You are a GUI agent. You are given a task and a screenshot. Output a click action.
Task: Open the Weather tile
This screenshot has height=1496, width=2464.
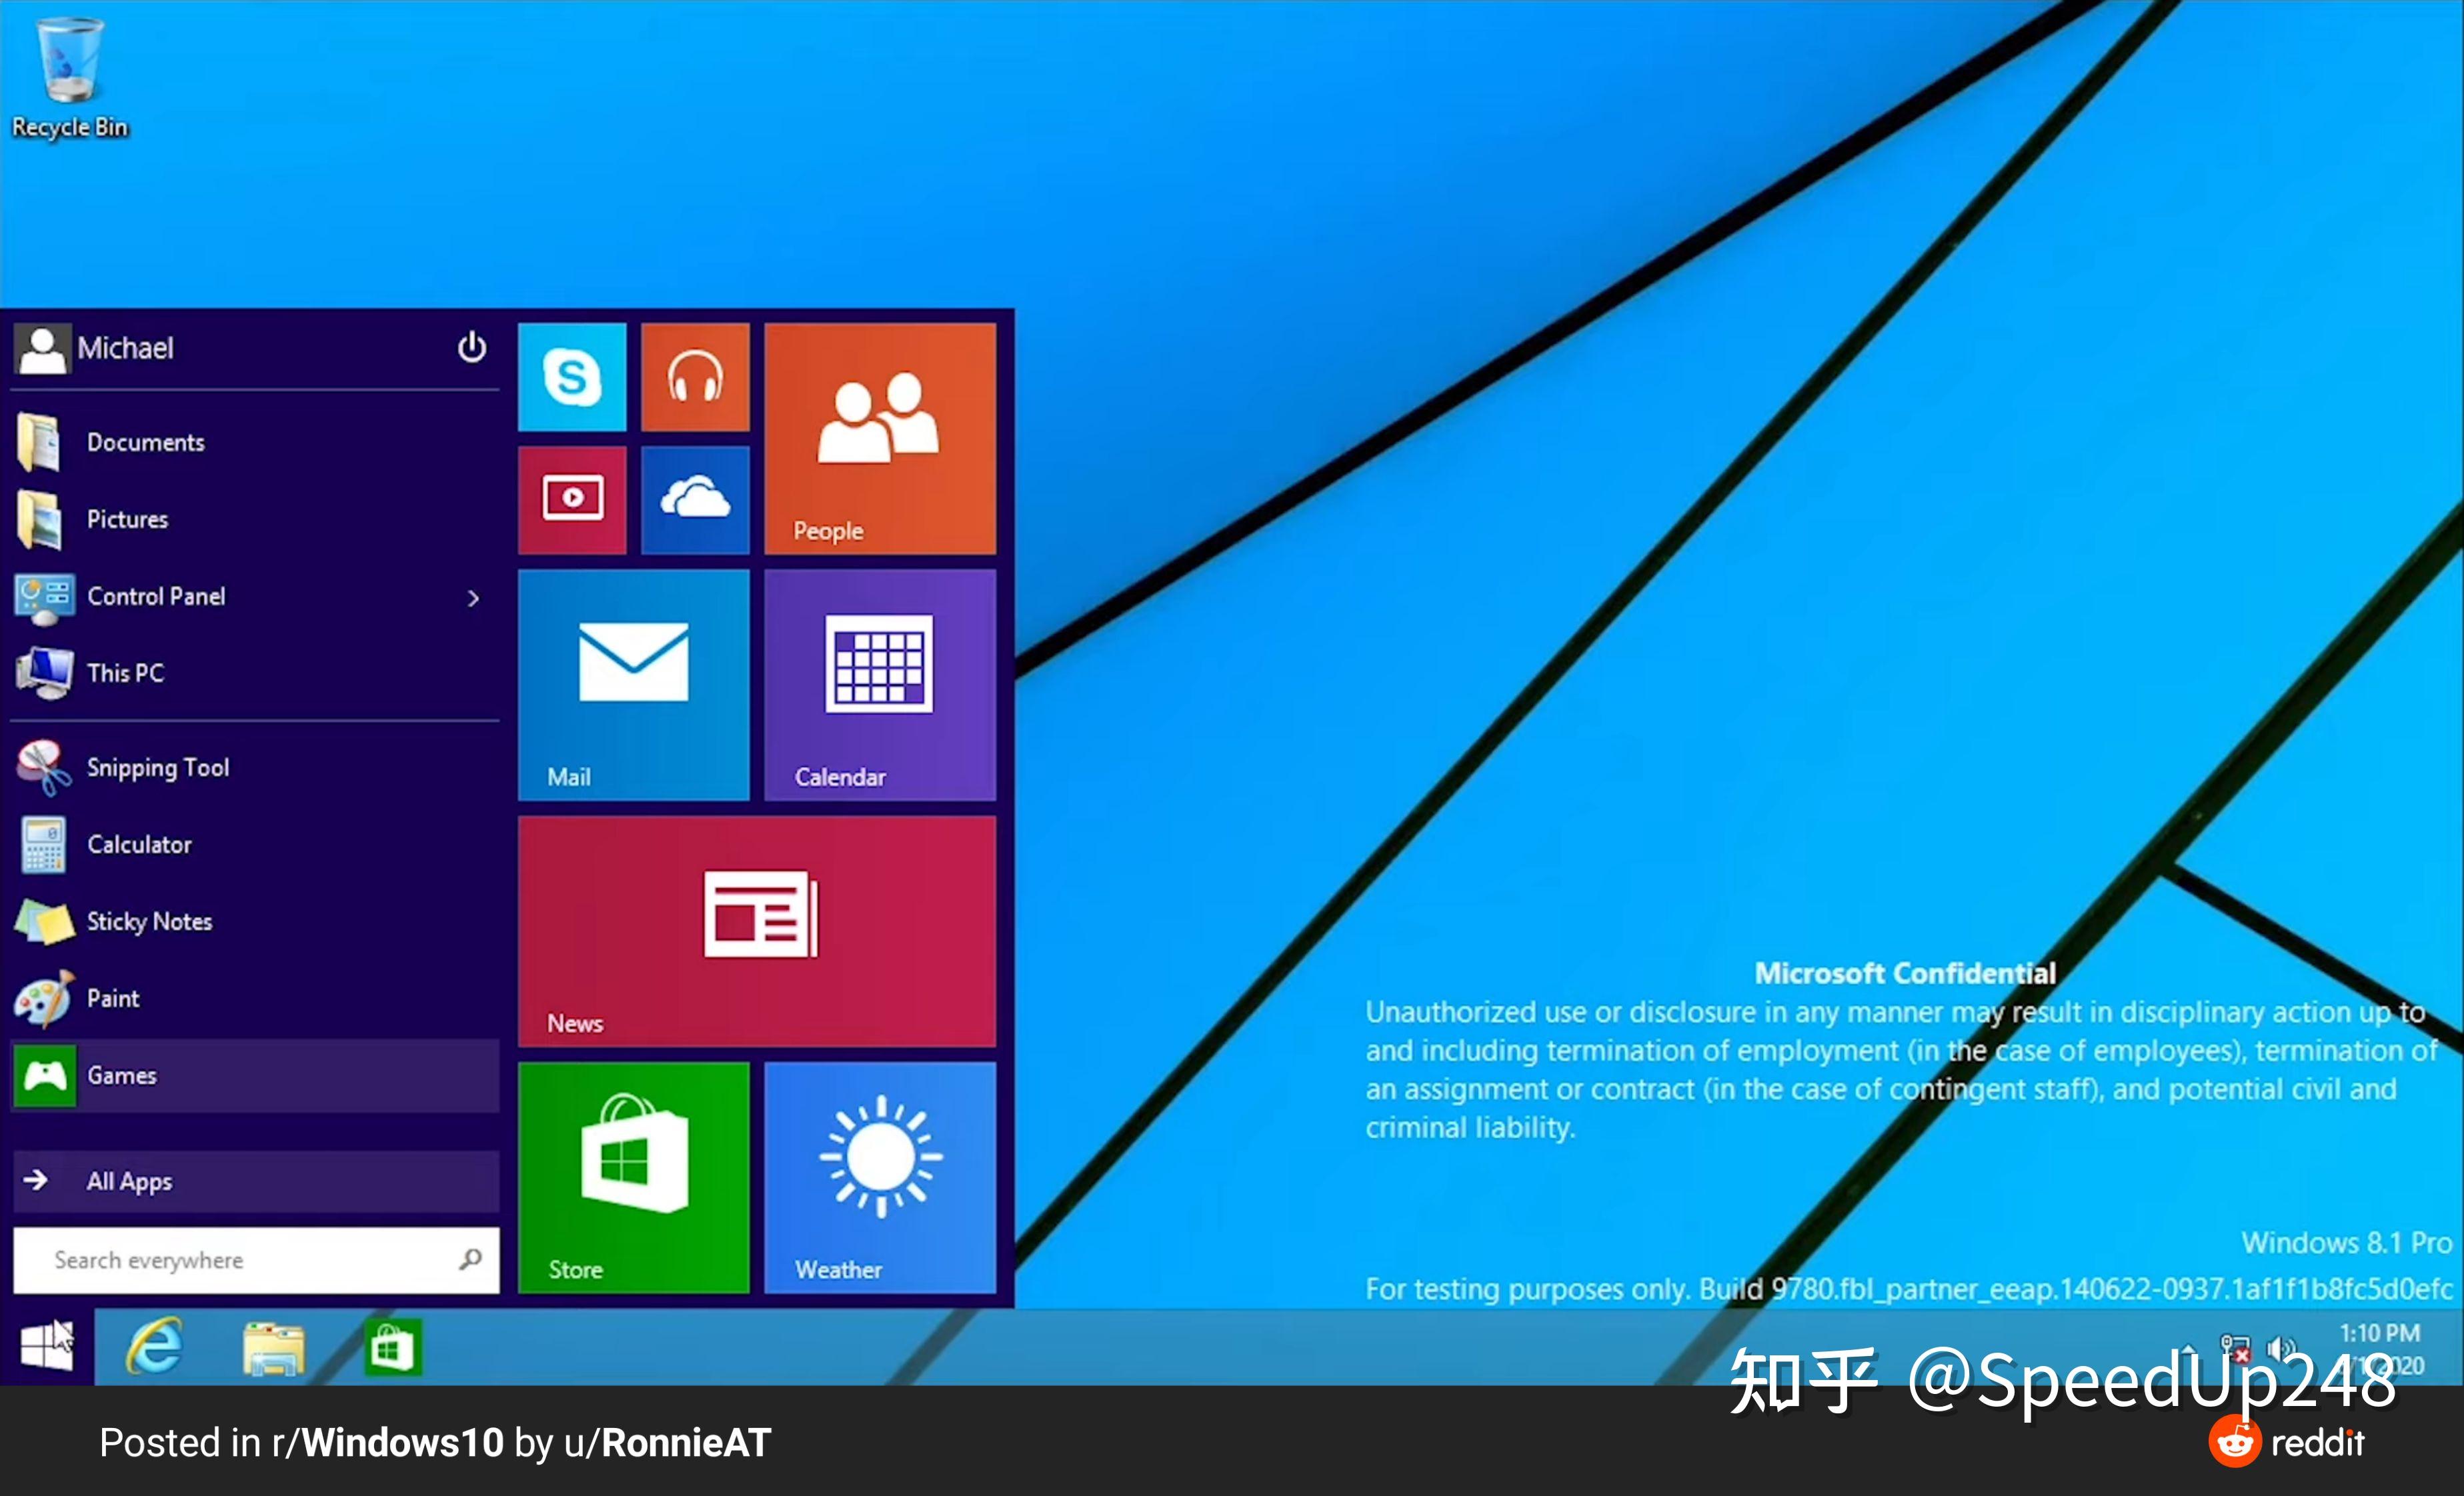point(880,1177)
